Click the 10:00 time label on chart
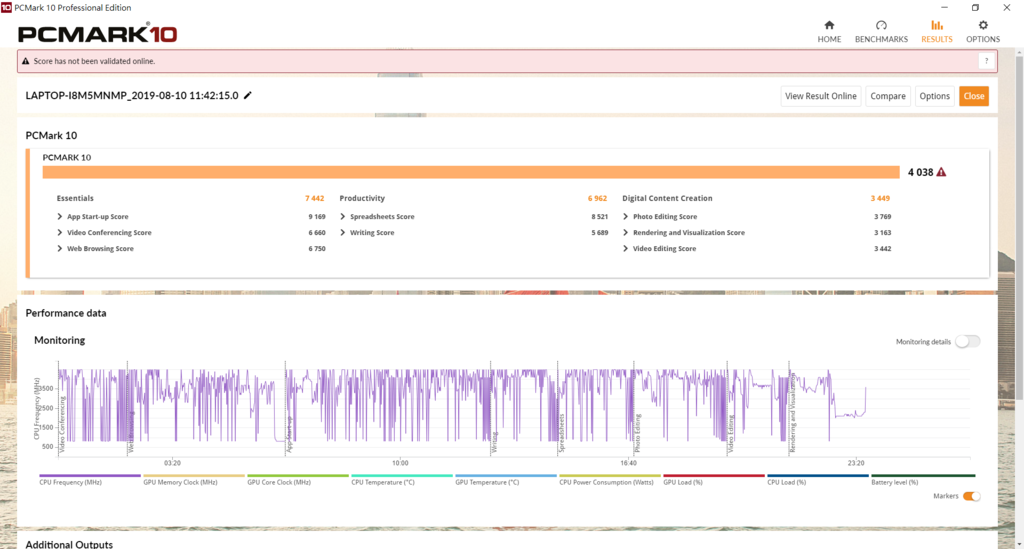The image size is (1024, 549). tap(400, 463)
